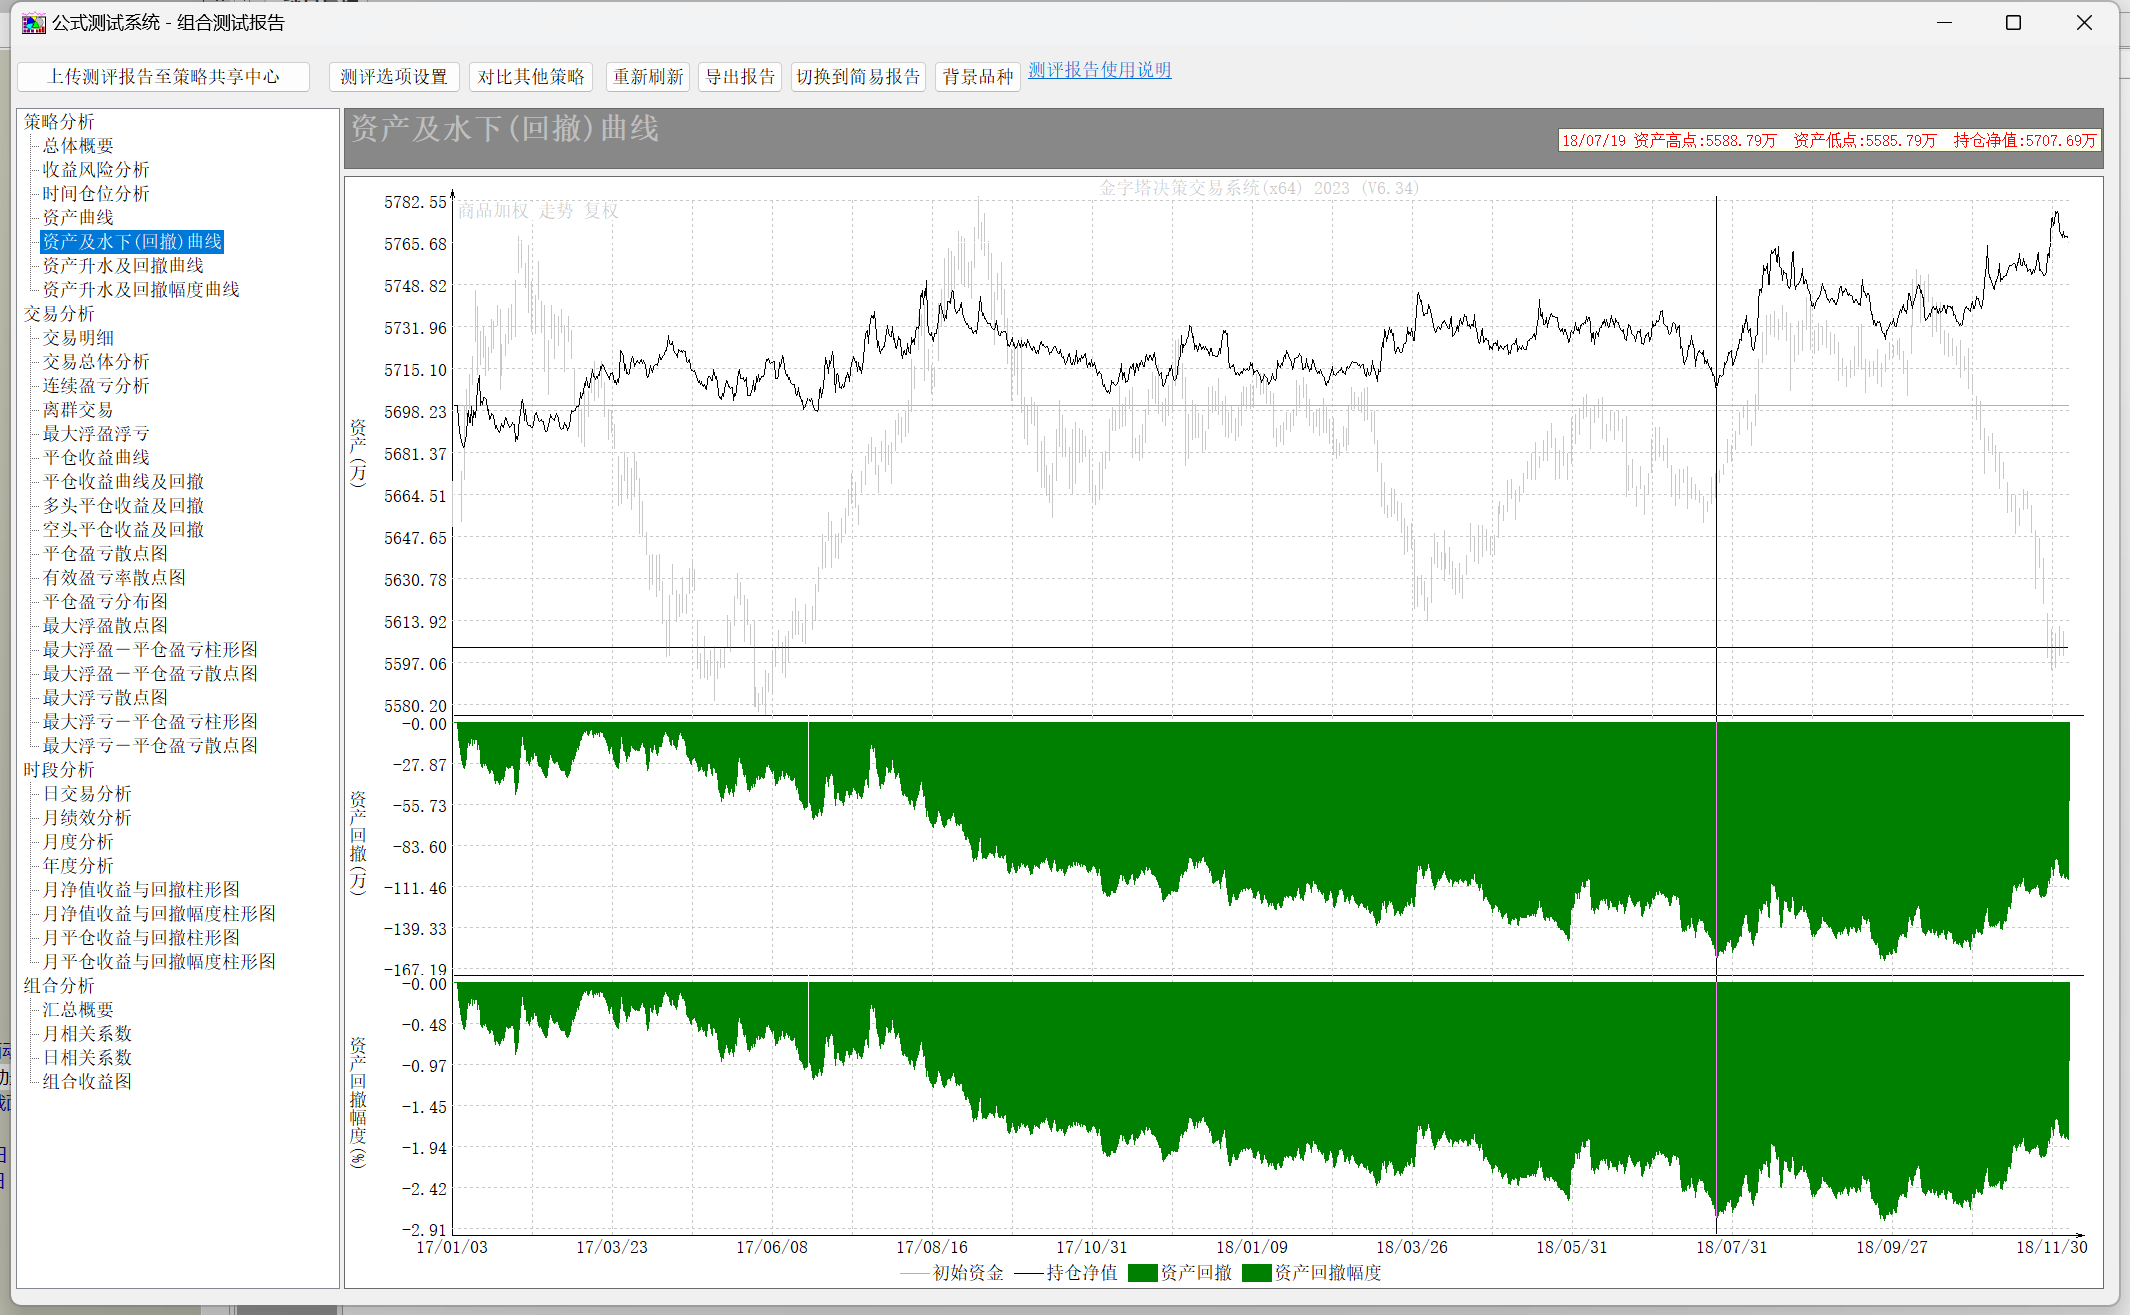This screenshot has width=2130, height=1315.
Task: Maximize the 公式测试系统 window
Action: pos(2014,22)
